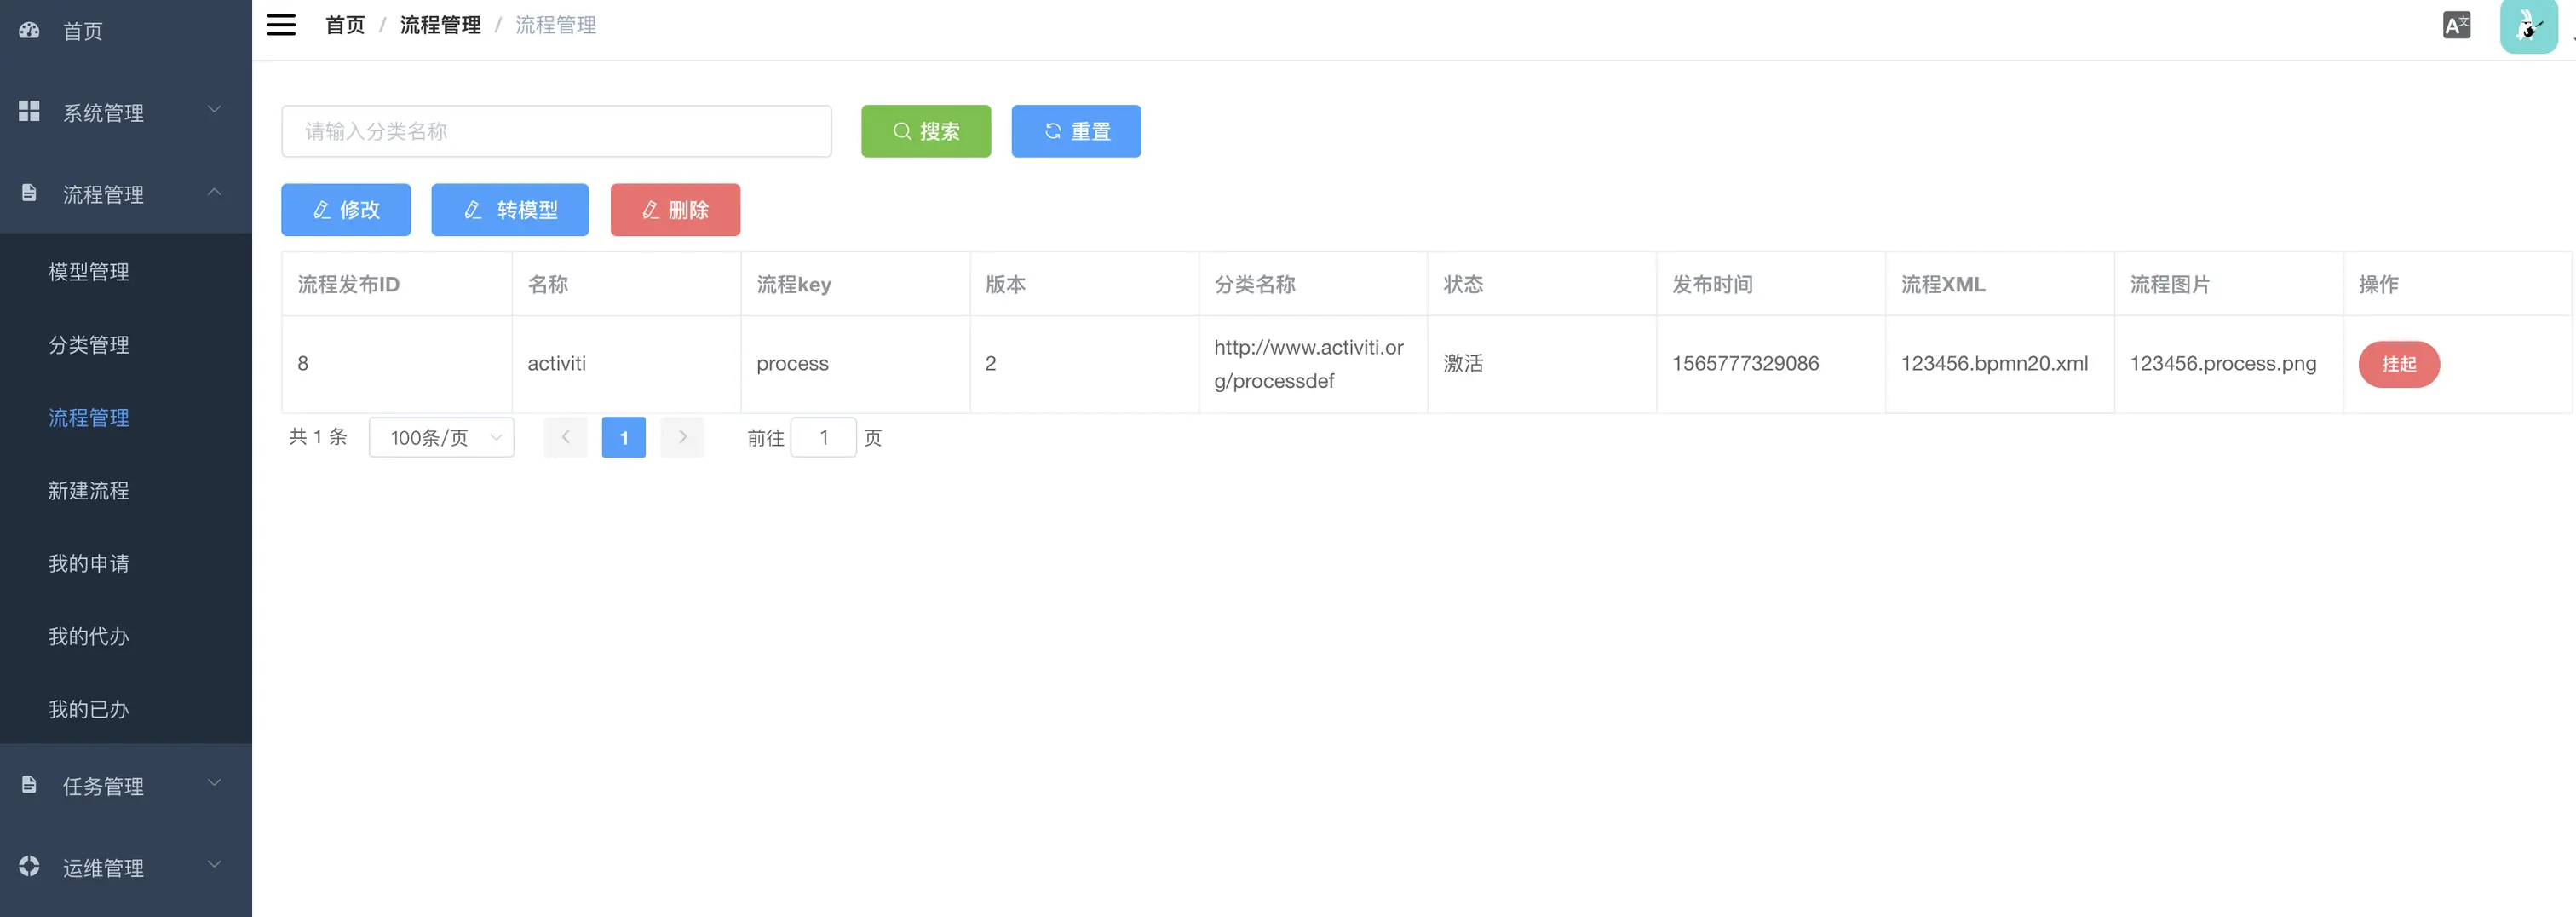This screenshot has height=917, width=2576.
Task: Click the 重置 reset button
Action: point(1076,131)
